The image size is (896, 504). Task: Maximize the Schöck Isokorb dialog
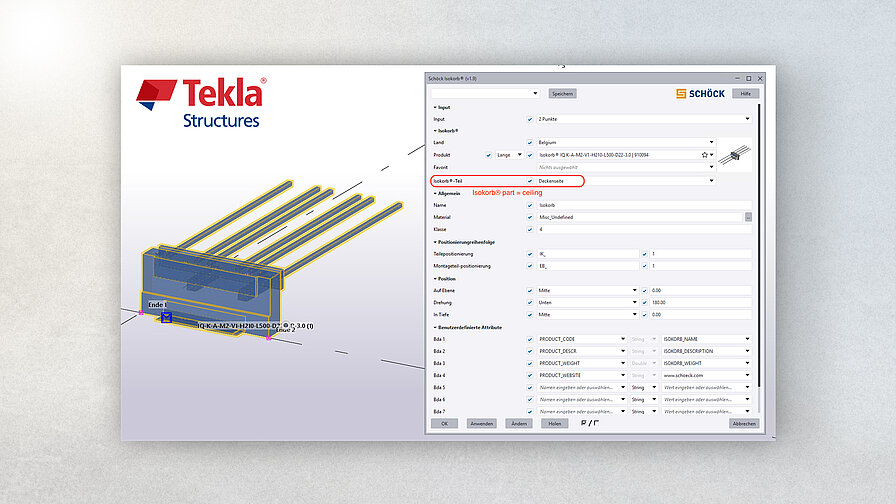(749, 78)
